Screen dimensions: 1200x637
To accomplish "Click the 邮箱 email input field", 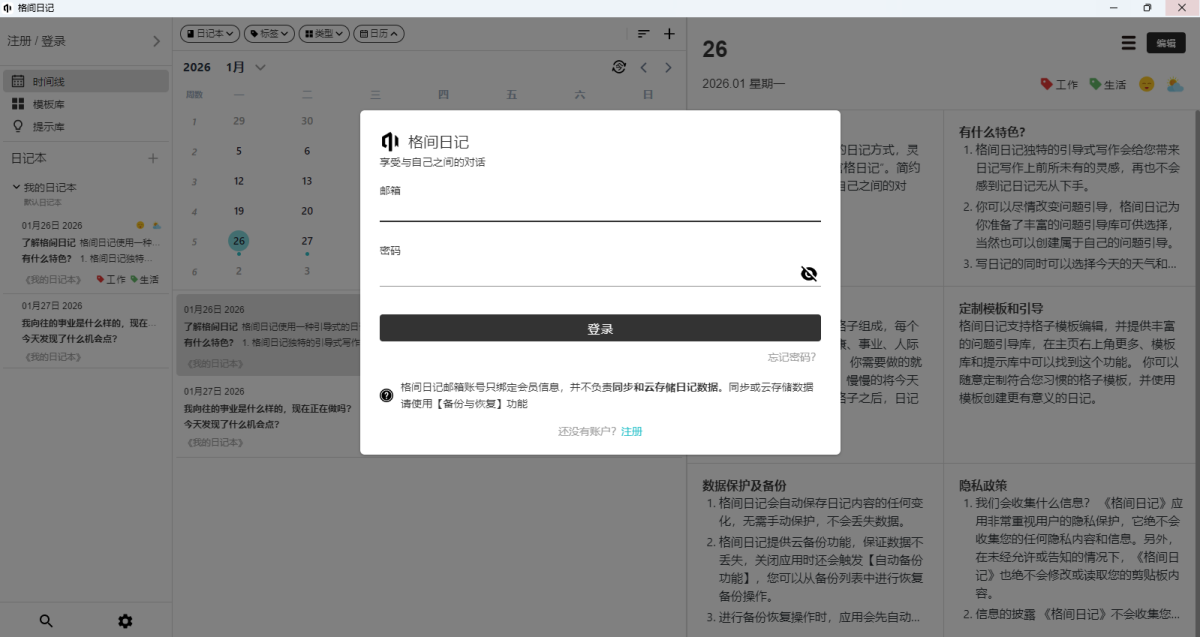I will coord(600,210).
